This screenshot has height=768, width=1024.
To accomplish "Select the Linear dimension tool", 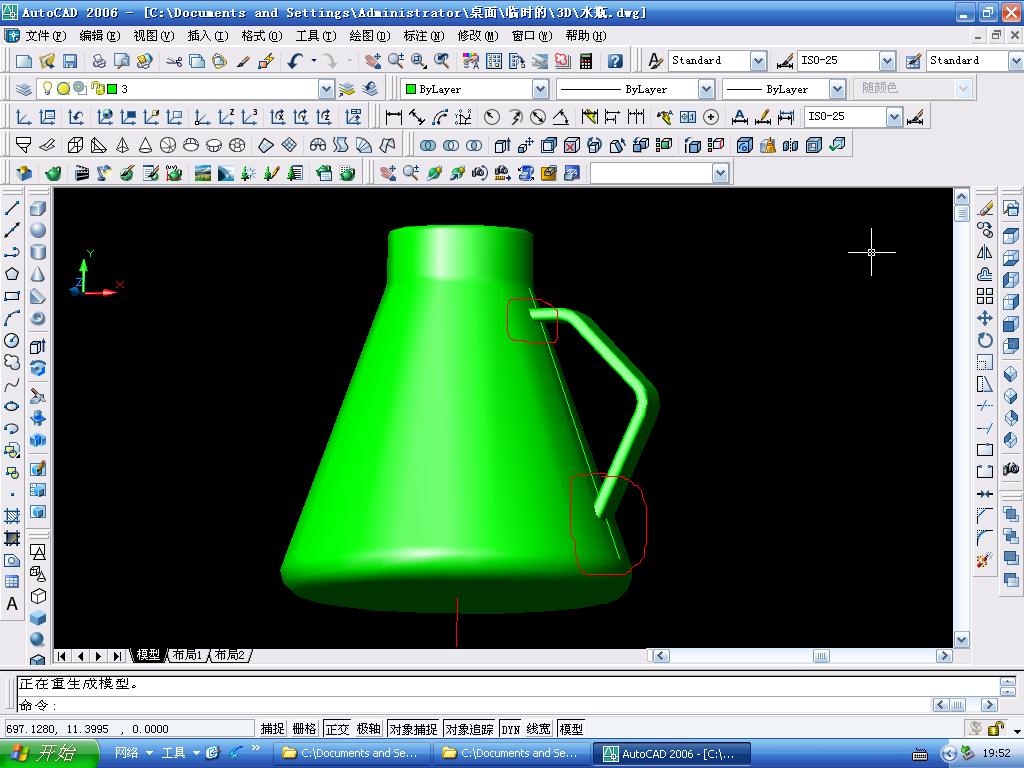I will [393, 117].
